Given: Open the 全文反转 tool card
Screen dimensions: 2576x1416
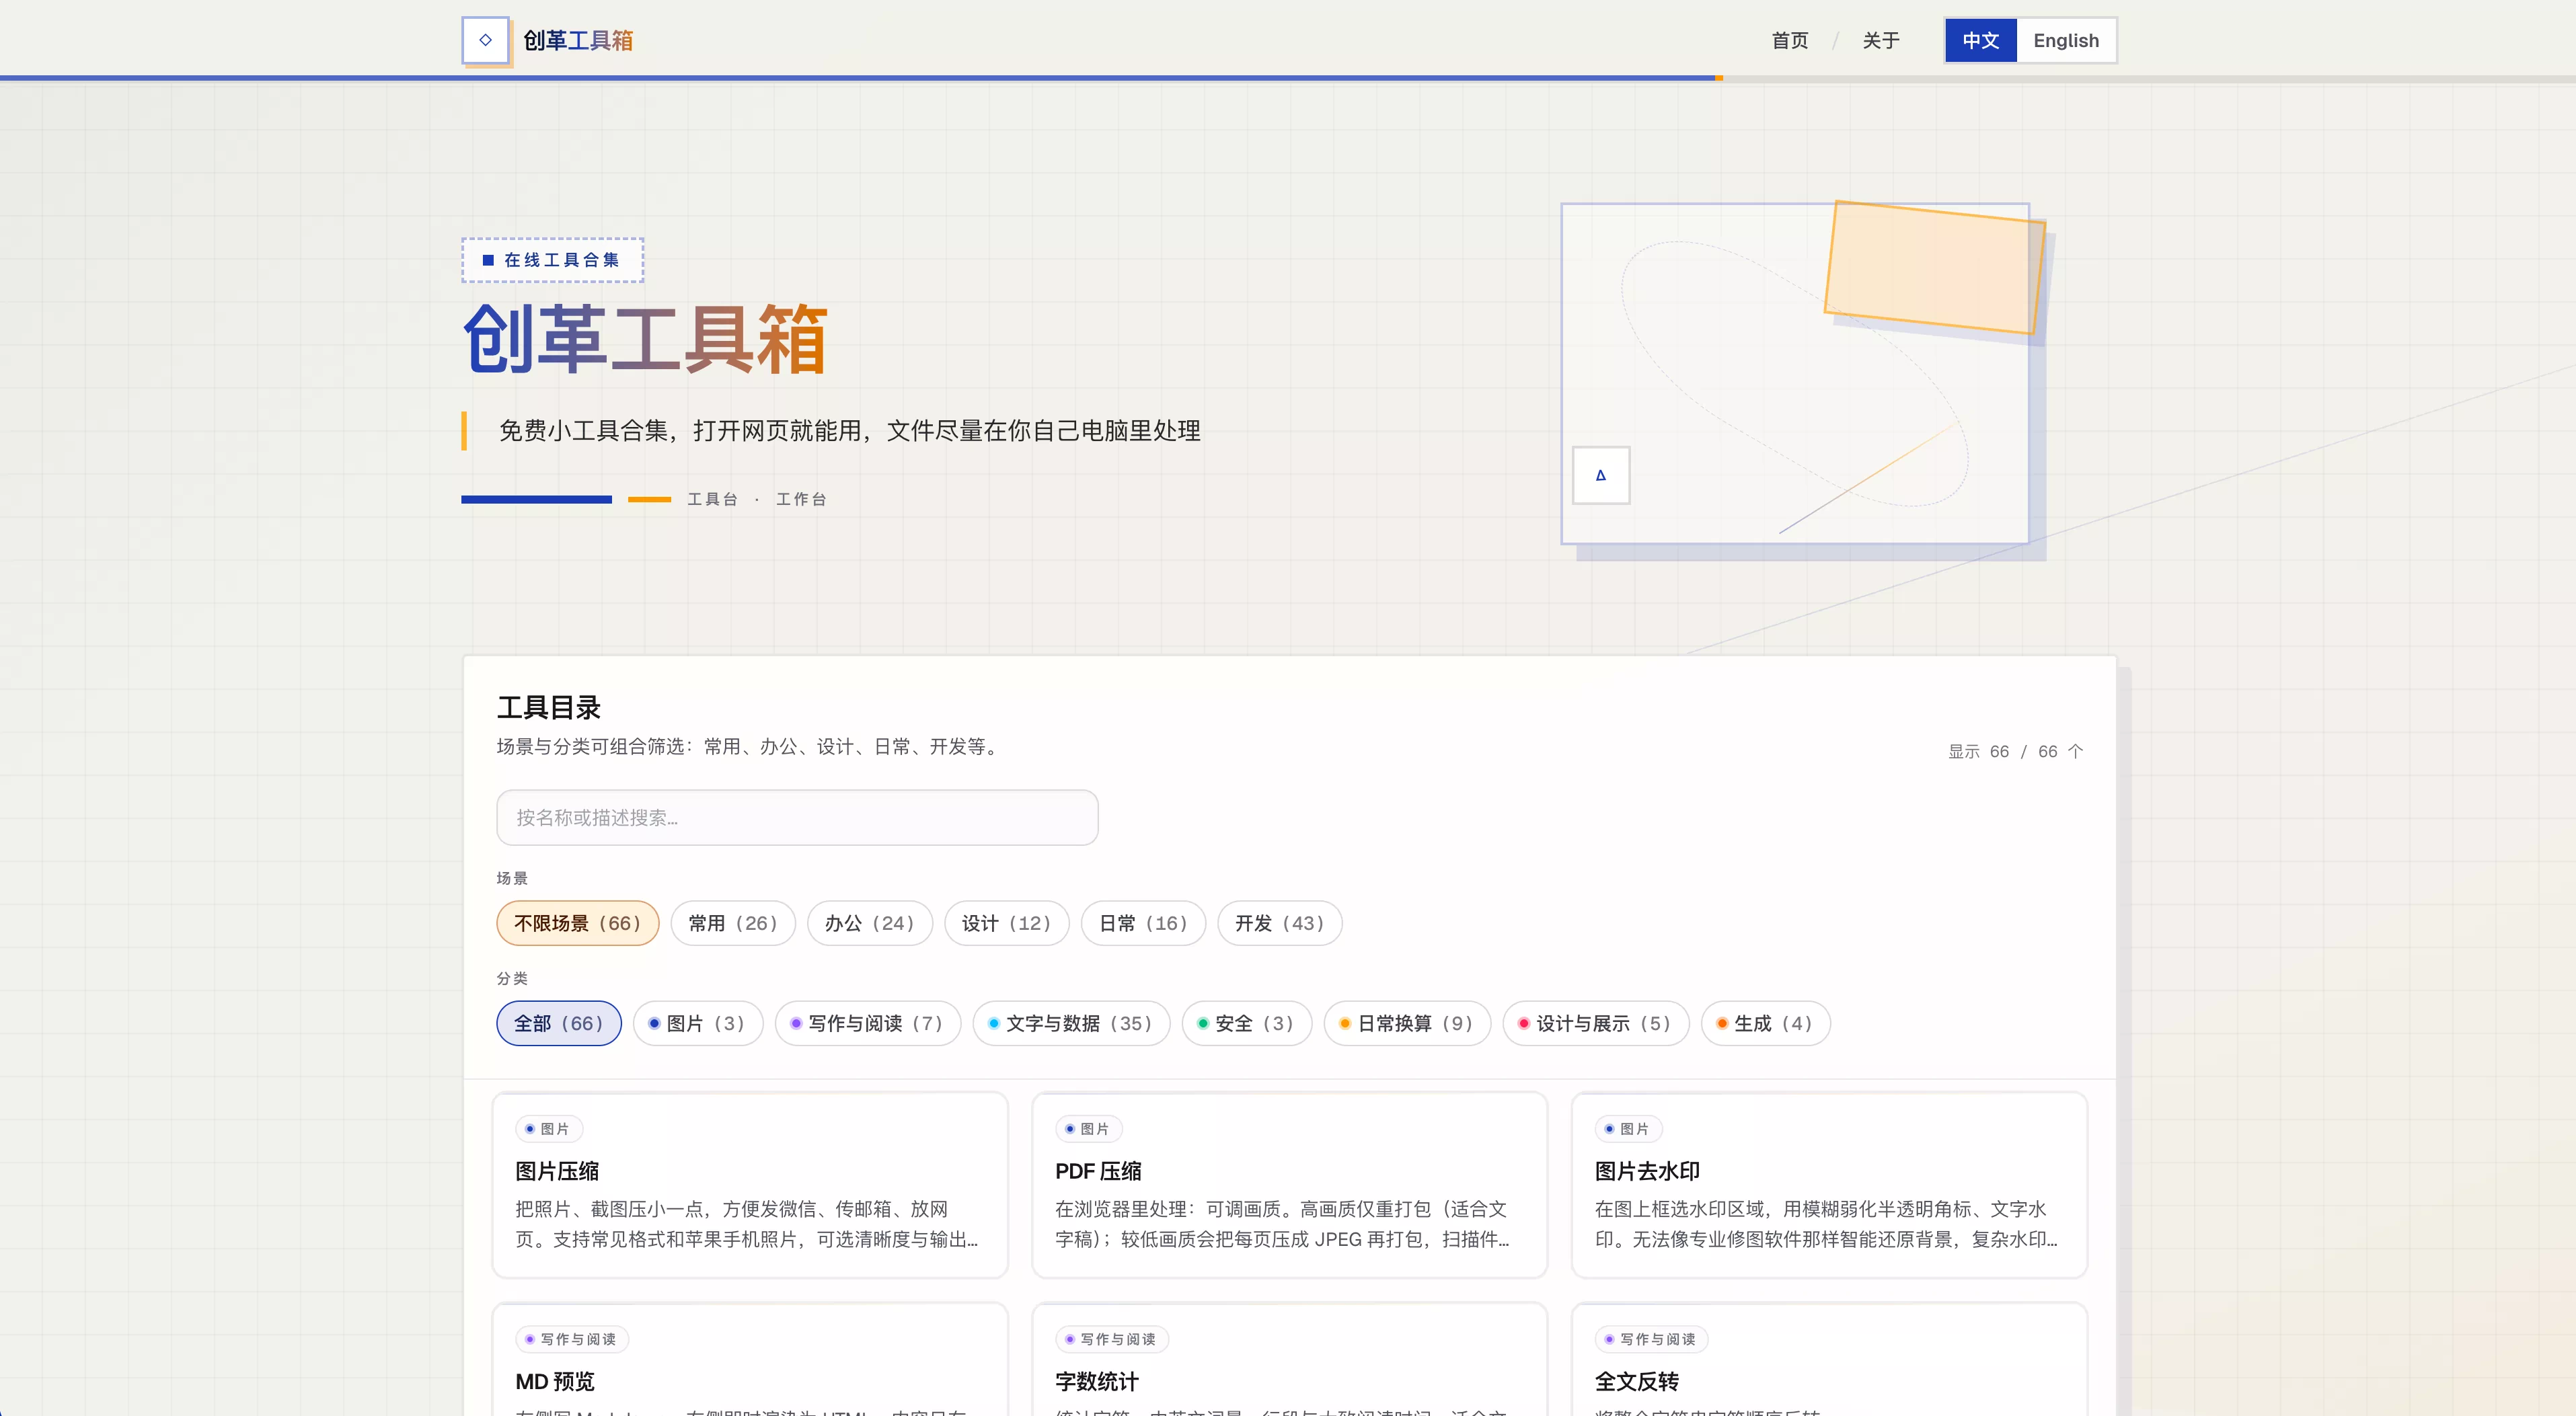Looking at the screenshot, I should 1829,1360.
